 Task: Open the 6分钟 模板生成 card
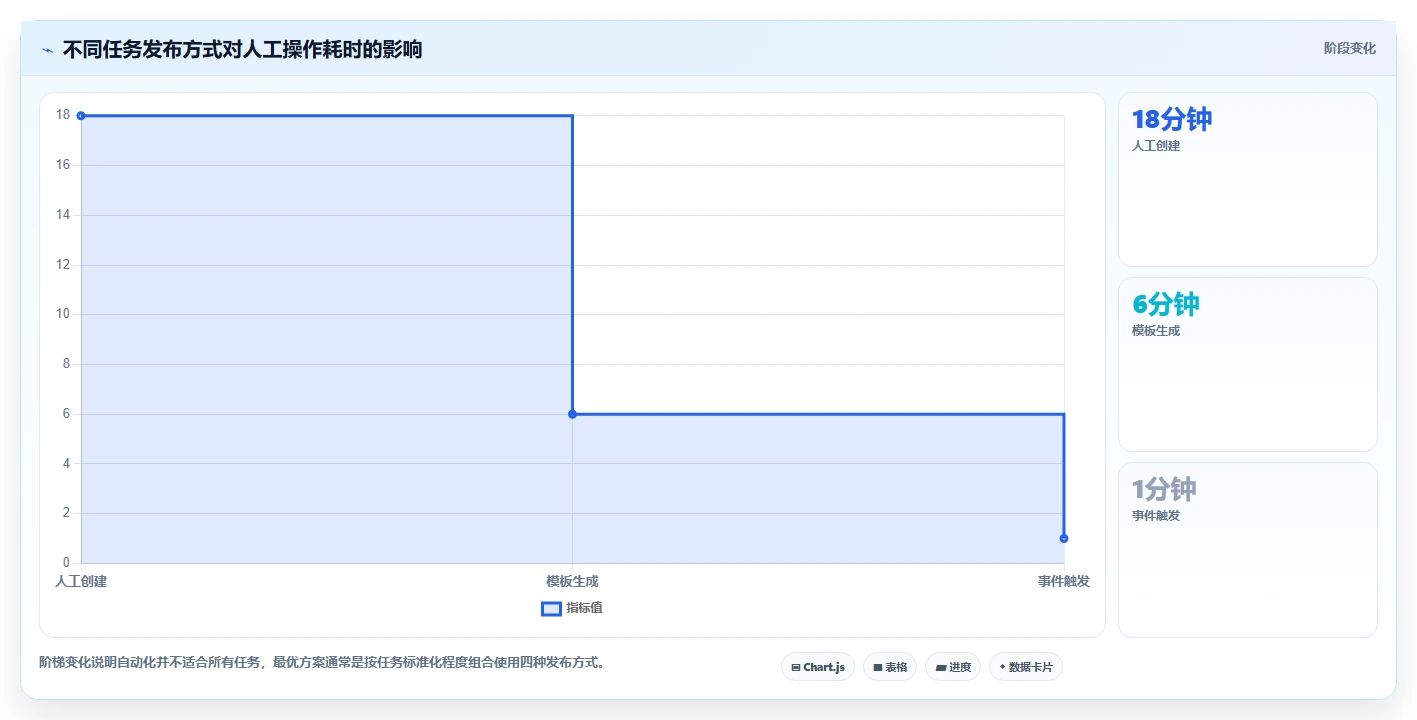pos(1247,365)
